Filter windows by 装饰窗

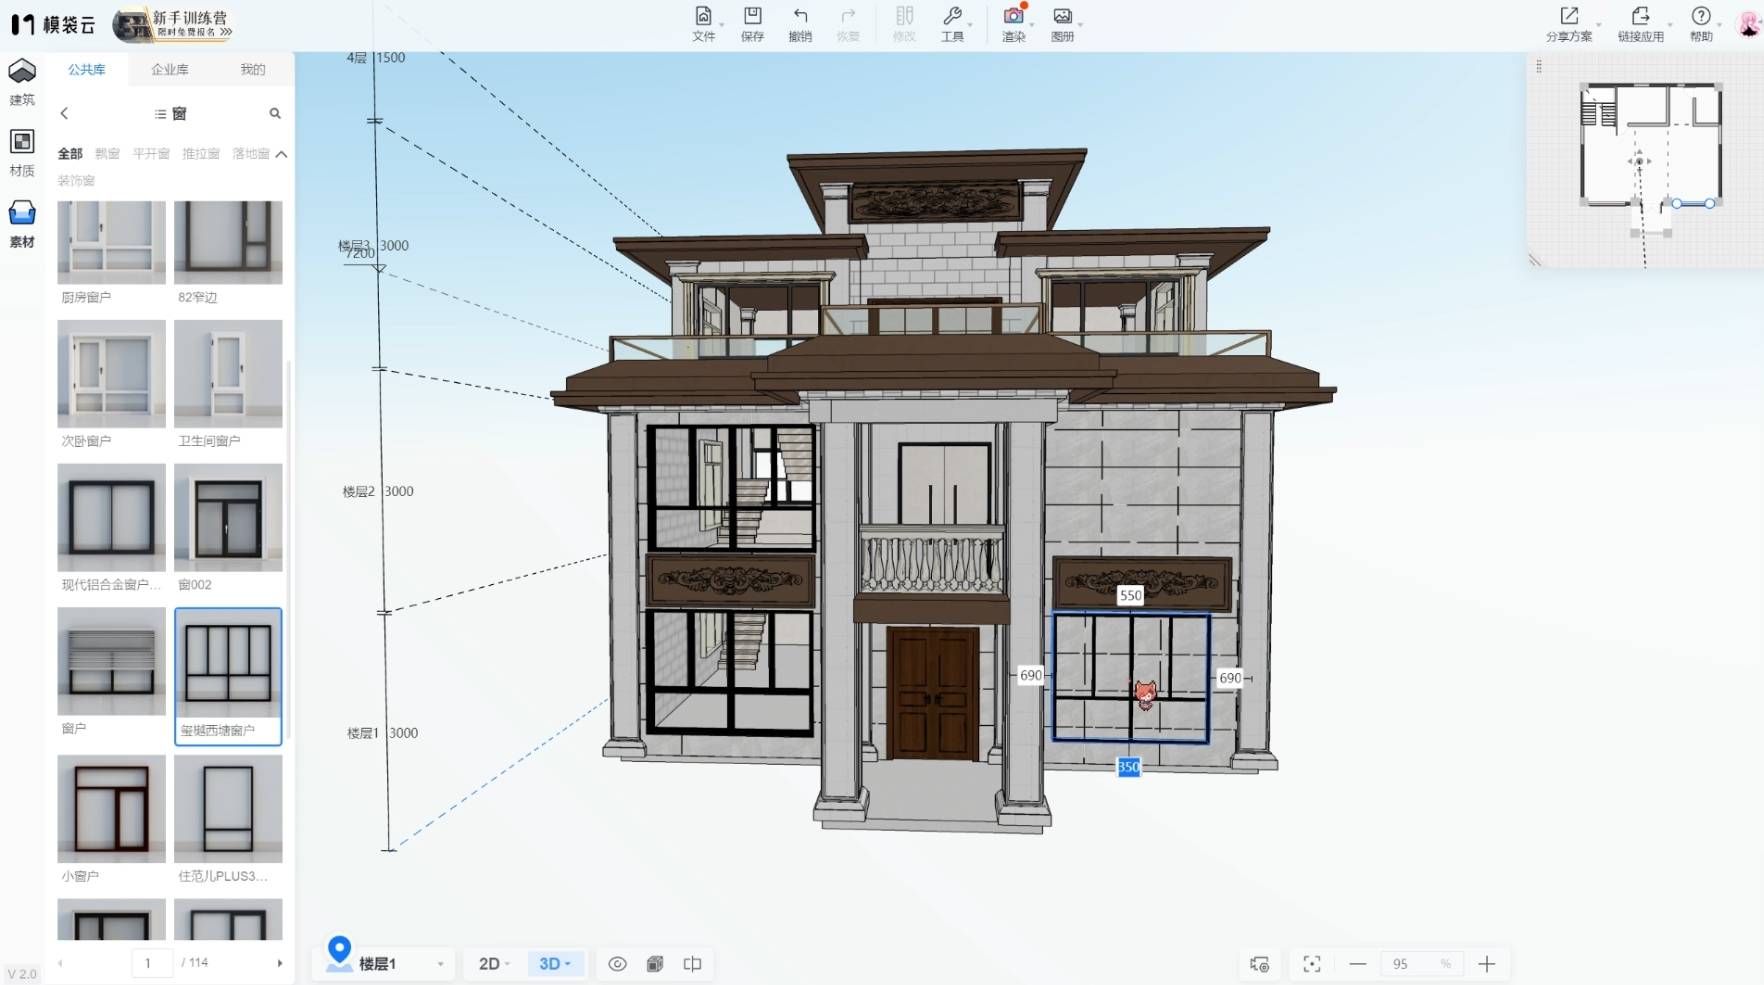pos(76,180)
